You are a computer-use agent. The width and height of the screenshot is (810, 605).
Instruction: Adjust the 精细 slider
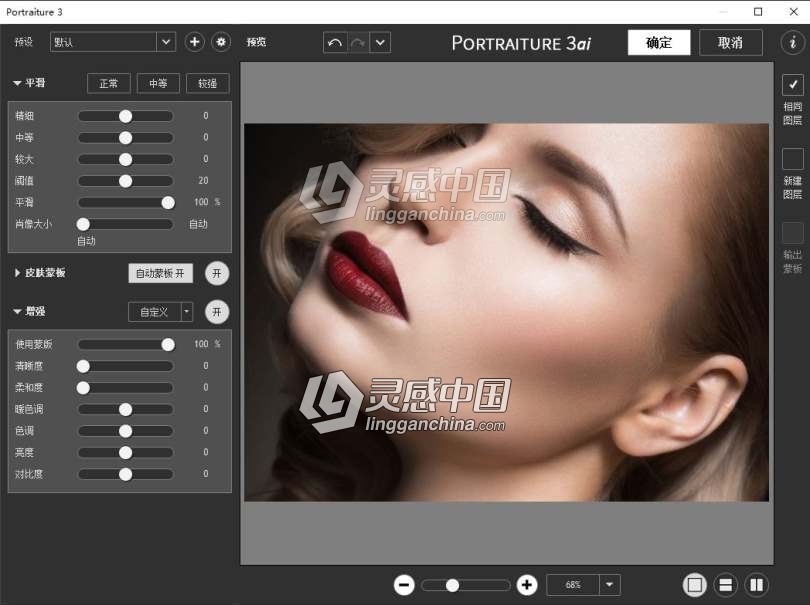coord(126,116)
